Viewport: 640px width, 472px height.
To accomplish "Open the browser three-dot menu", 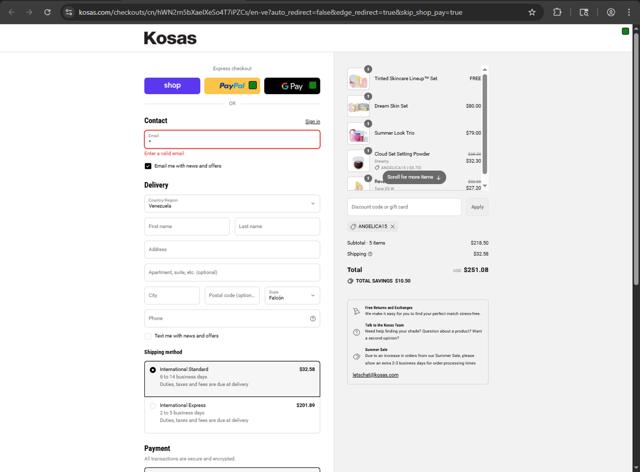I will 629,12.
